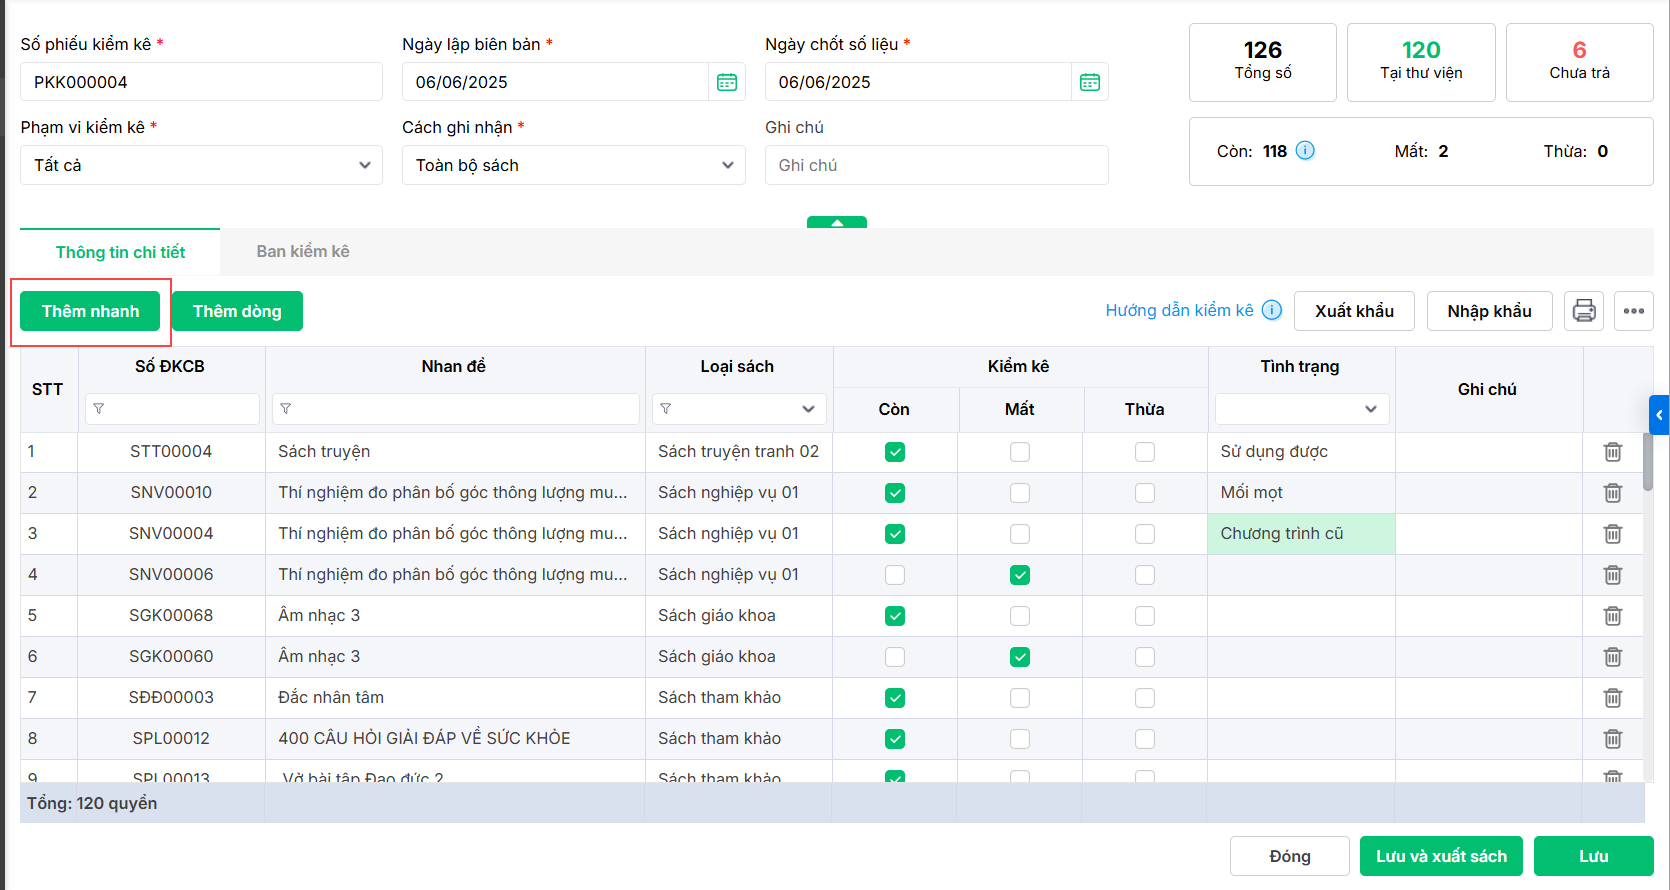Open the three-dots more options menu
Viewport: 1670px width, 890px height.
[x=1634, y=311]
